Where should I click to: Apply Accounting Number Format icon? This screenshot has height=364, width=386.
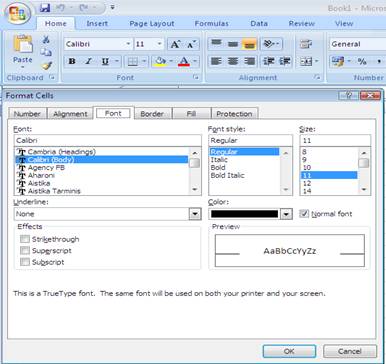click(337, 61)
